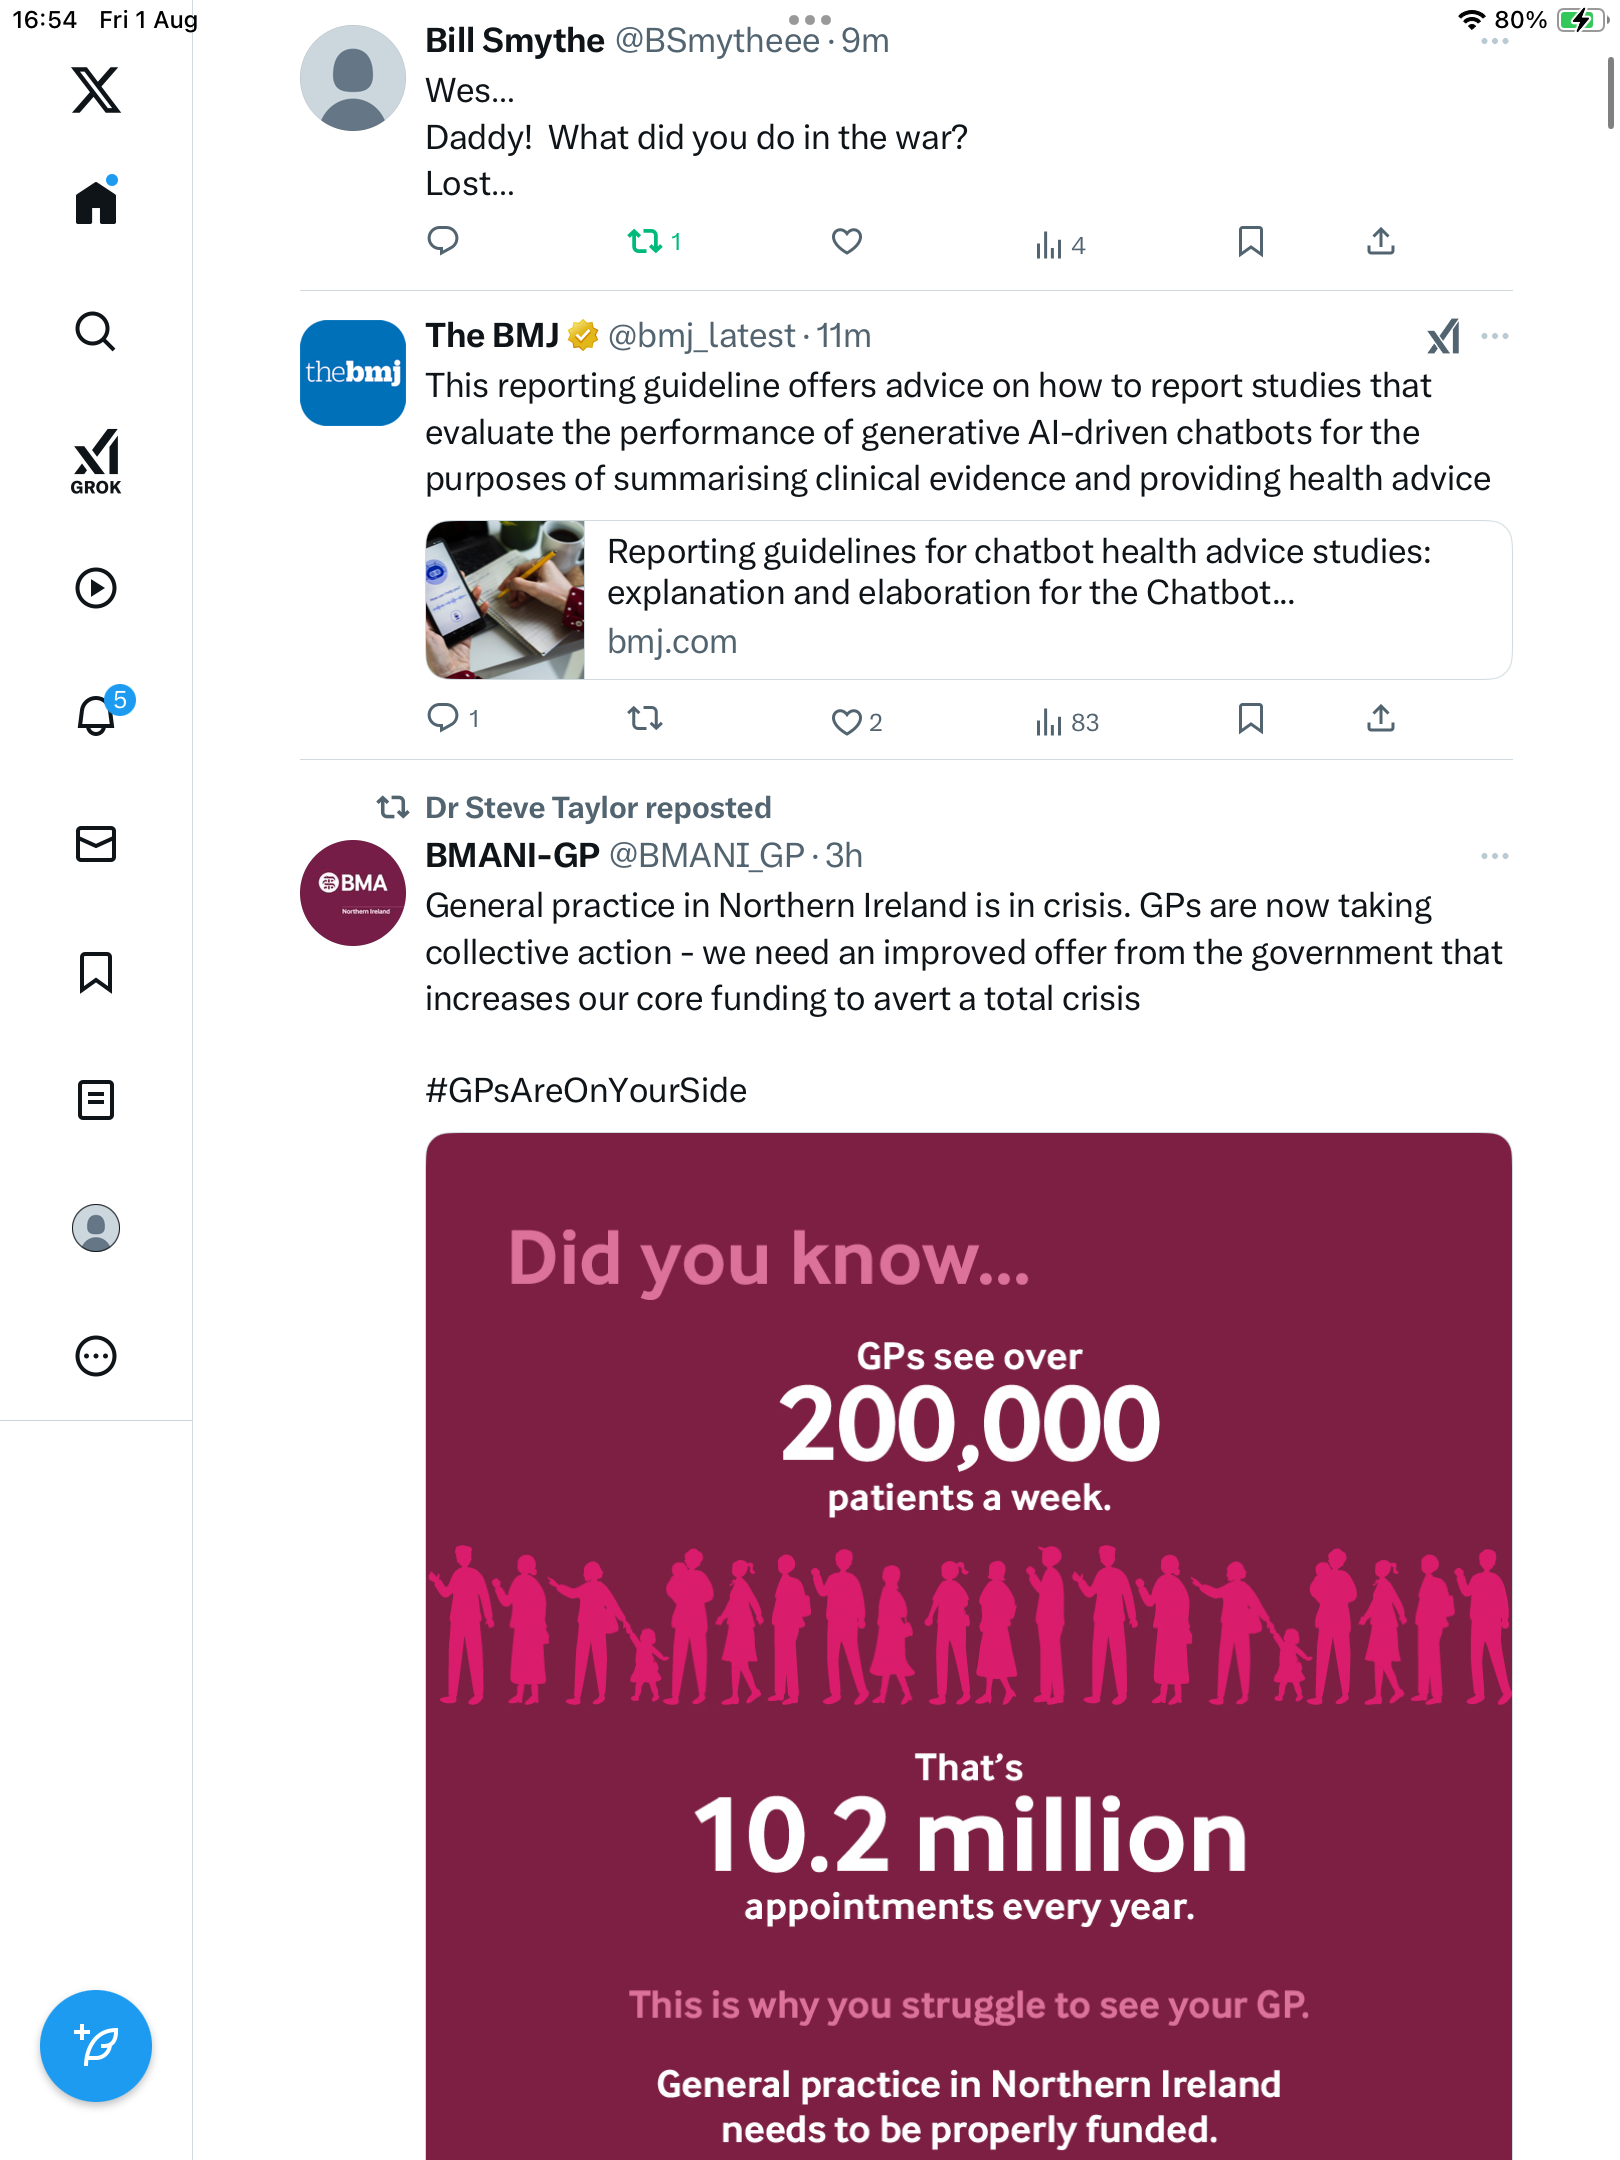Open Bookmarks in the sidebar
Screen dimensions: 1620x2160
coord(96,972)
